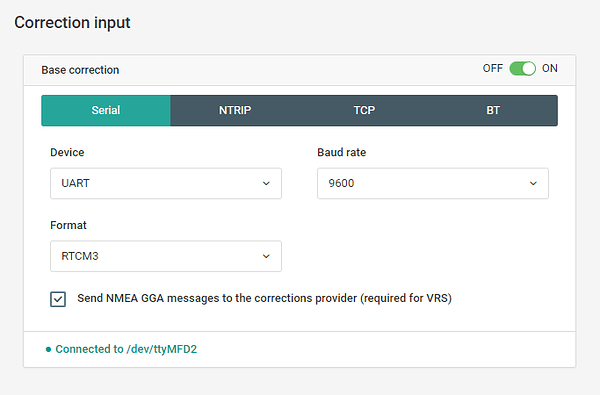This screenshot has width=600, height=395.
Task: Expand the Baud rate dropdown showing 9600
Action: pos(433,183)
